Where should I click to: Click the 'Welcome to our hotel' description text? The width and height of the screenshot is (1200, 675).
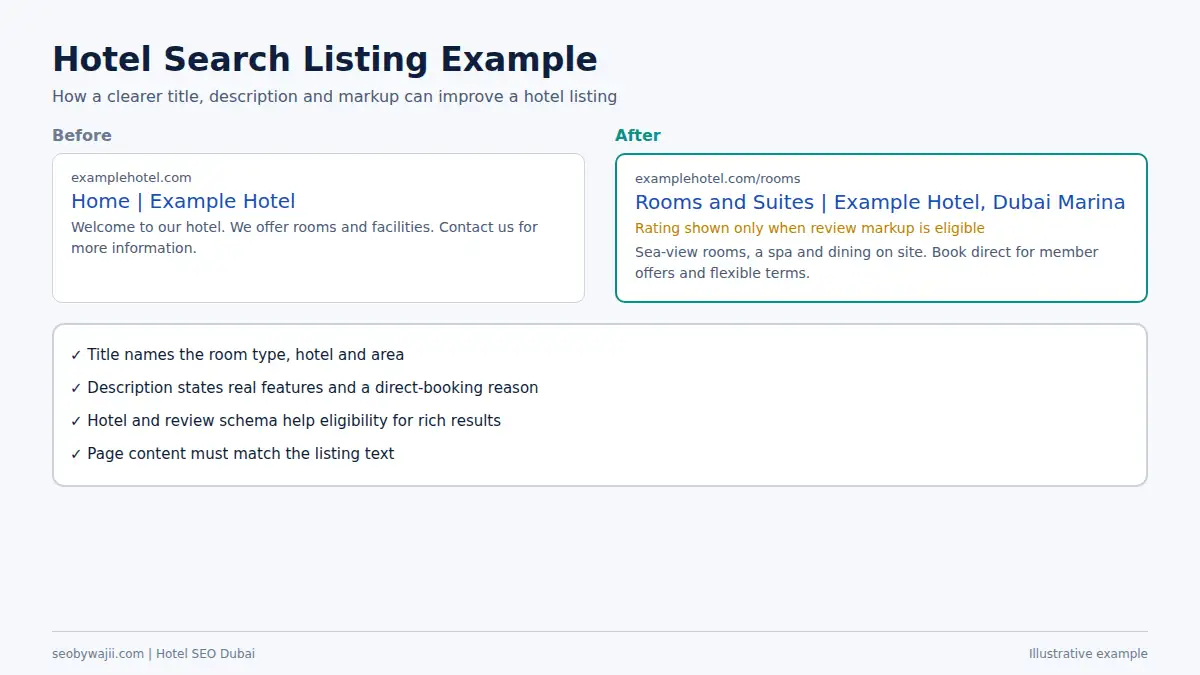304,238
